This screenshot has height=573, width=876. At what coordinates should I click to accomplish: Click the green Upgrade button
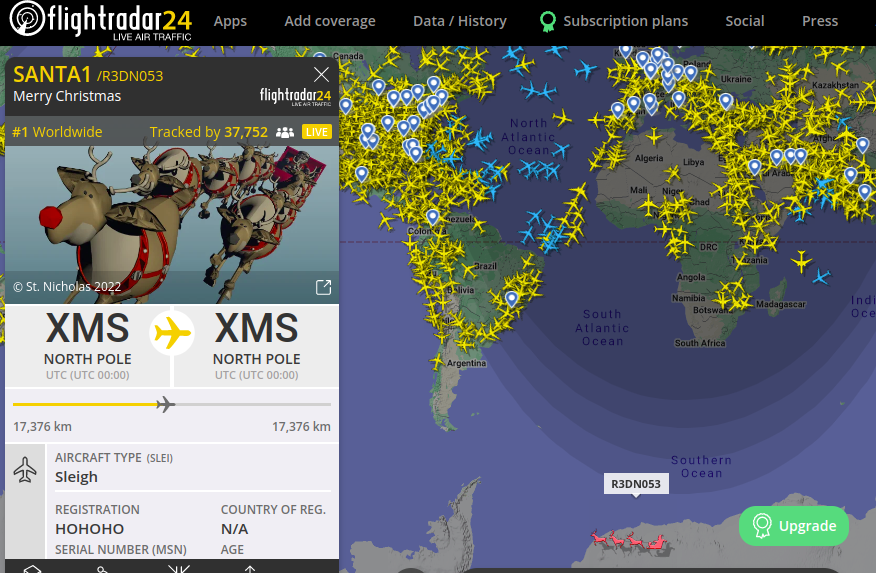pos(794,526)
